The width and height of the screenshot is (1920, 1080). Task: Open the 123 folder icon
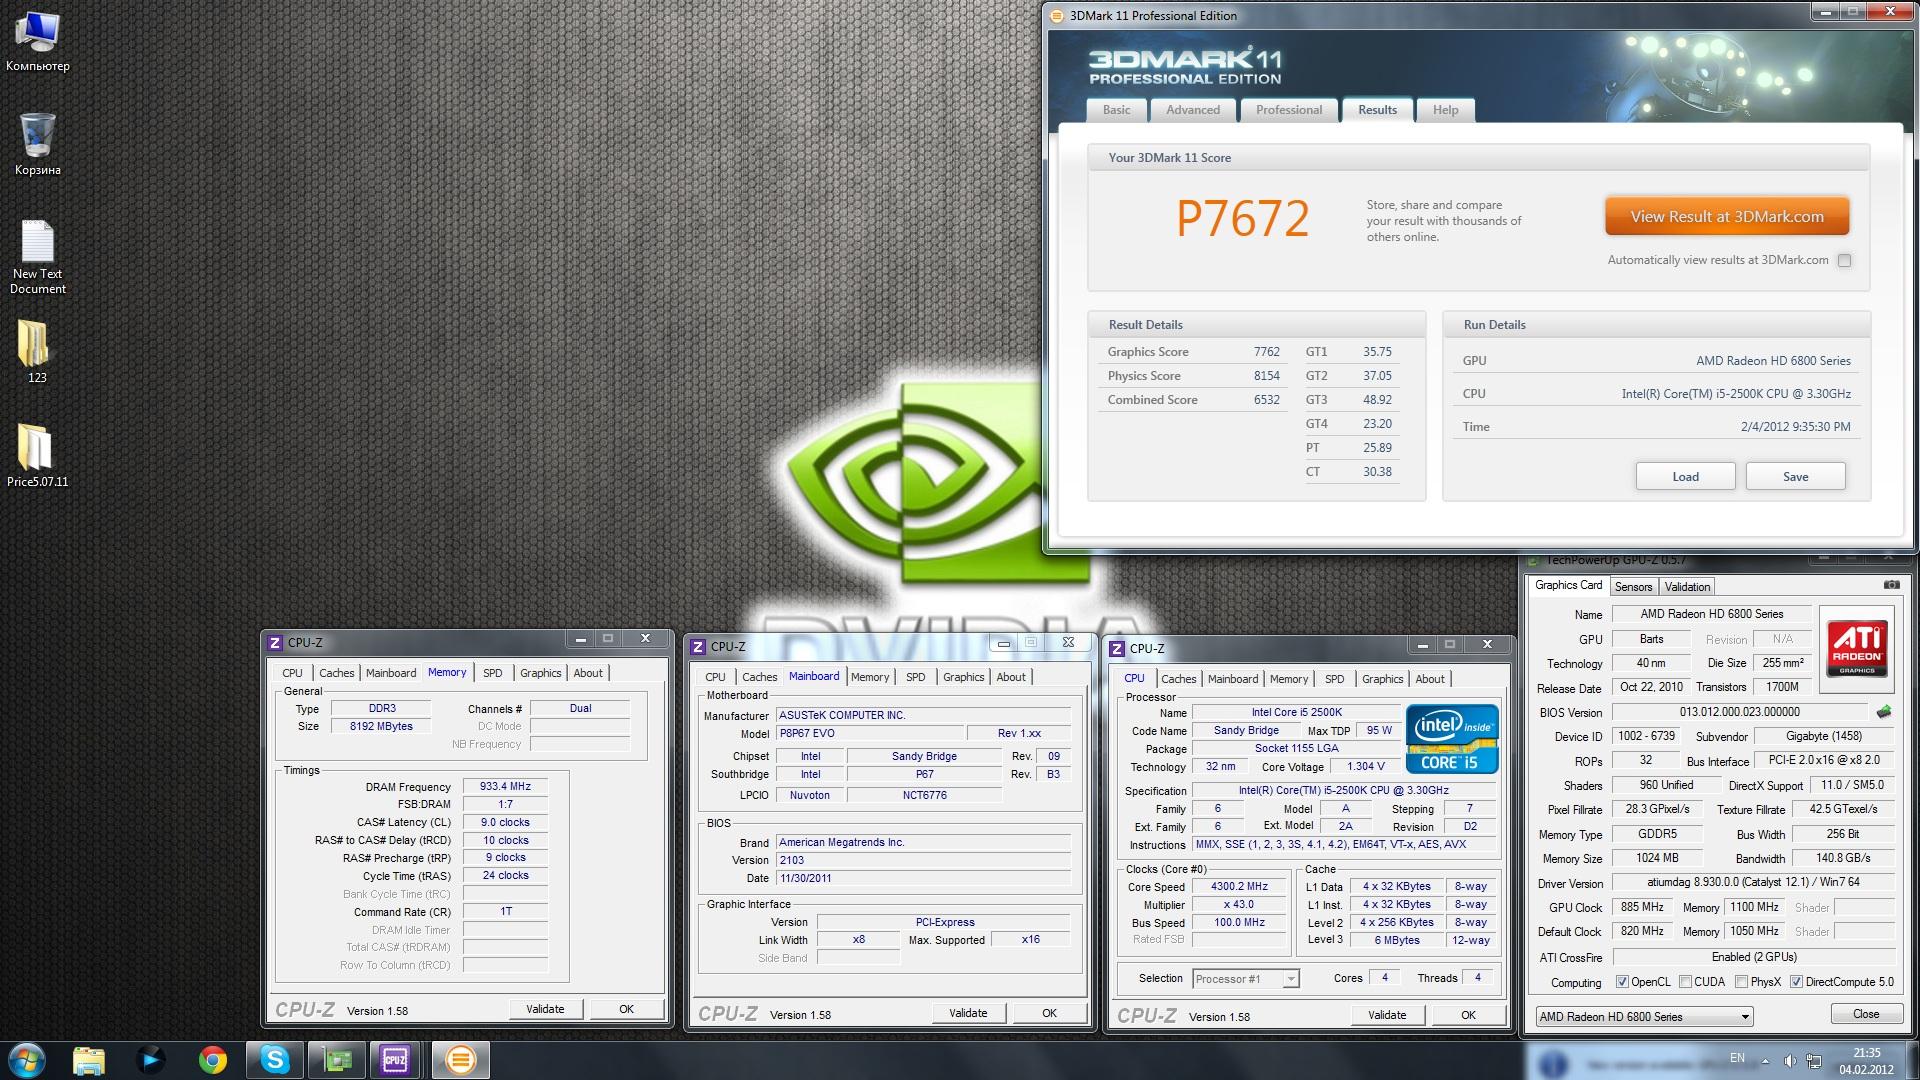coord(36,352)
